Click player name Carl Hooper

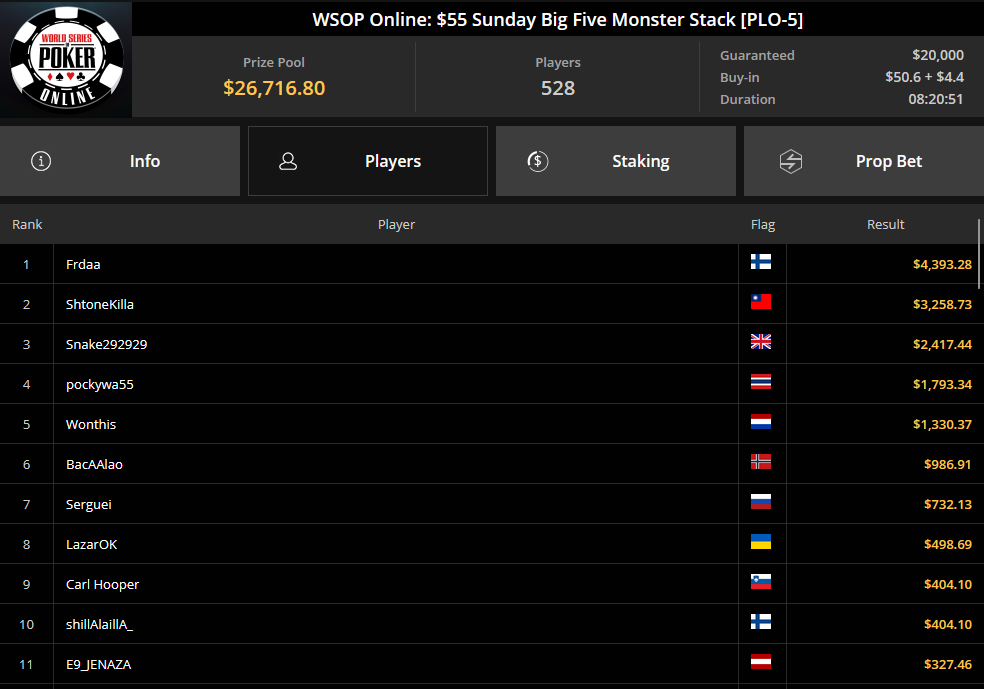click(x=102, y=584)
